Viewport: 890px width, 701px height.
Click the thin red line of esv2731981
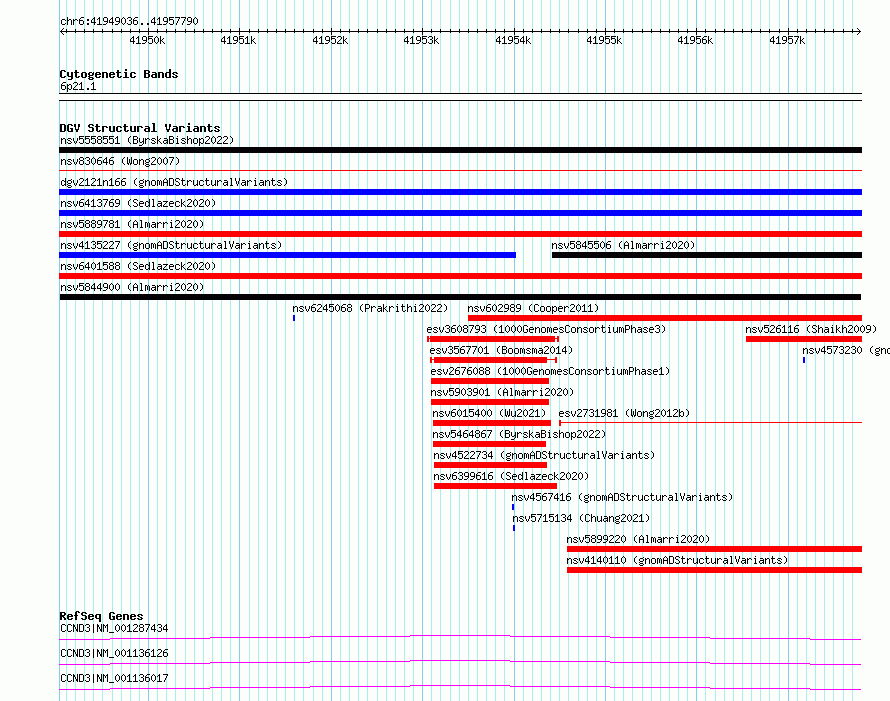pos(711,423)
